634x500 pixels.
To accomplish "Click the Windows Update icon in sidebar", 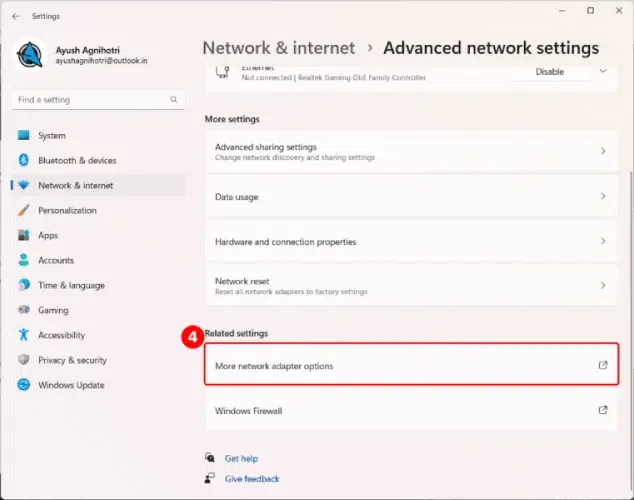I will pyautogui.click(x=24, y=384).
